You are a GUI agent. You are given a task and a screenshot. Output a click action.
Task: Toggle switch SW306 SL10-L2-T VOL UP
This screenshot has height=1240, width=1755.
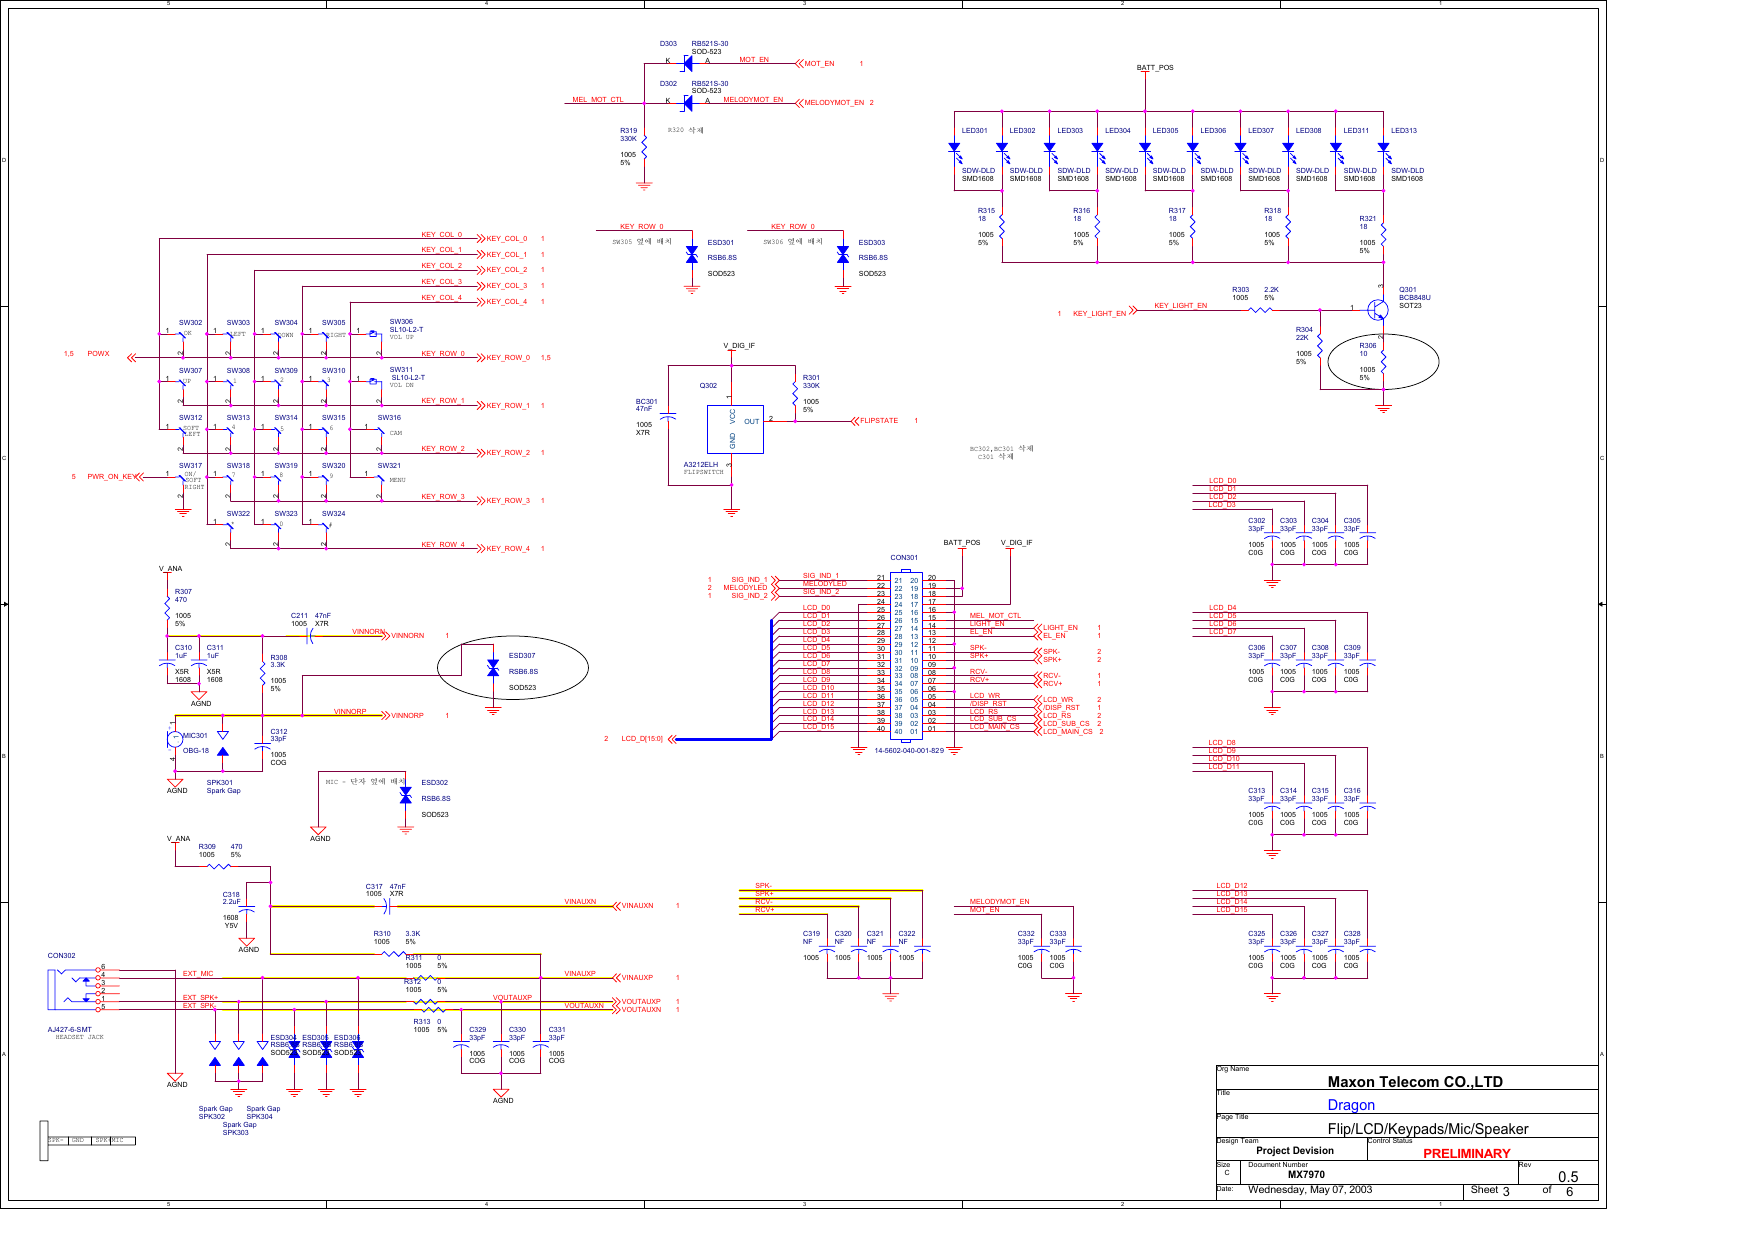(x=375, y=333)
